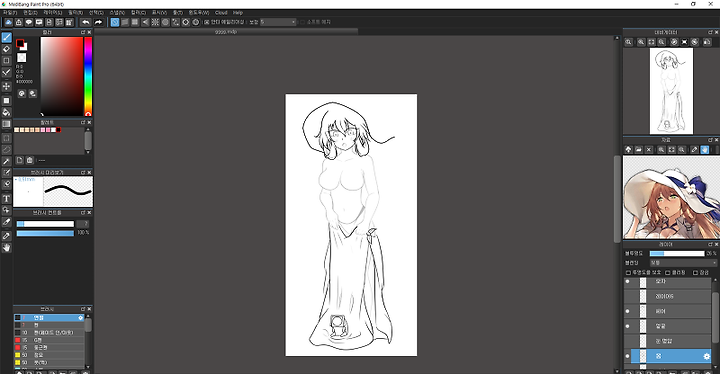Click the ? button beside brush size
The width and height of the screenshot is (720, 374).
point(83,224)
